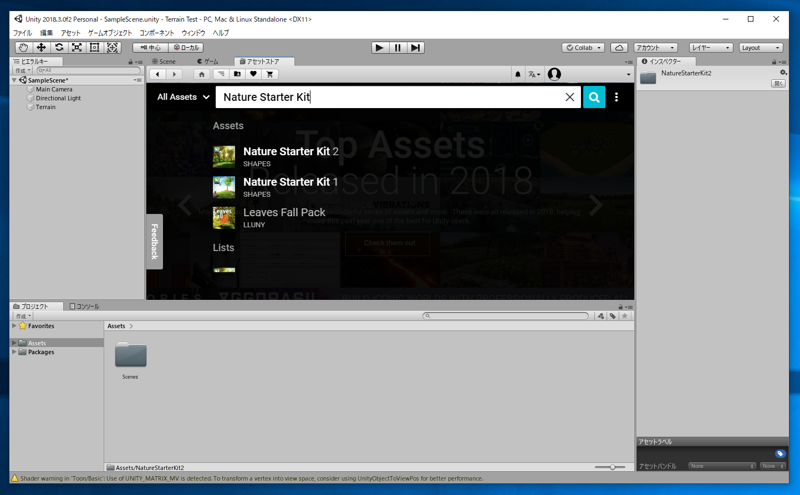The width and height of the screenshot is (800, 495).
Task: Open the wish list heart icon
Action: [x=253, y=74]
